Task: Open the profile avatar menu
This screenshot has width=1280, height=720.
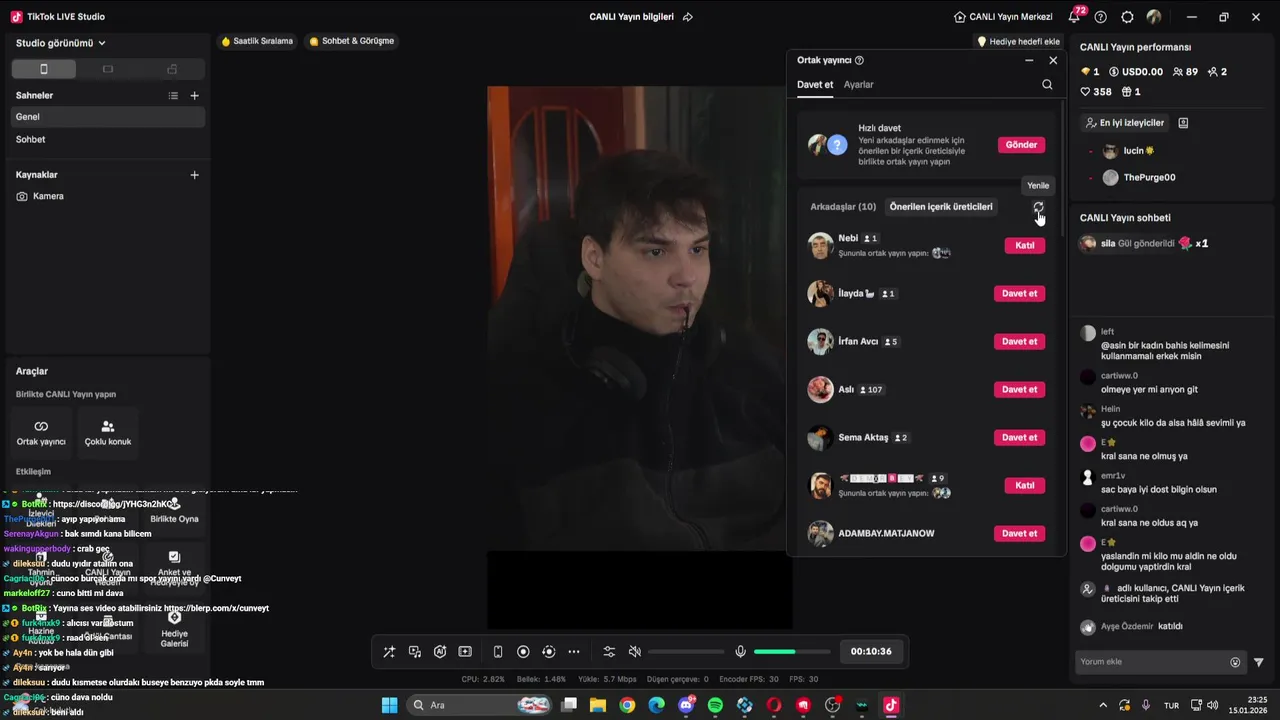Action: click(1154, 17)
